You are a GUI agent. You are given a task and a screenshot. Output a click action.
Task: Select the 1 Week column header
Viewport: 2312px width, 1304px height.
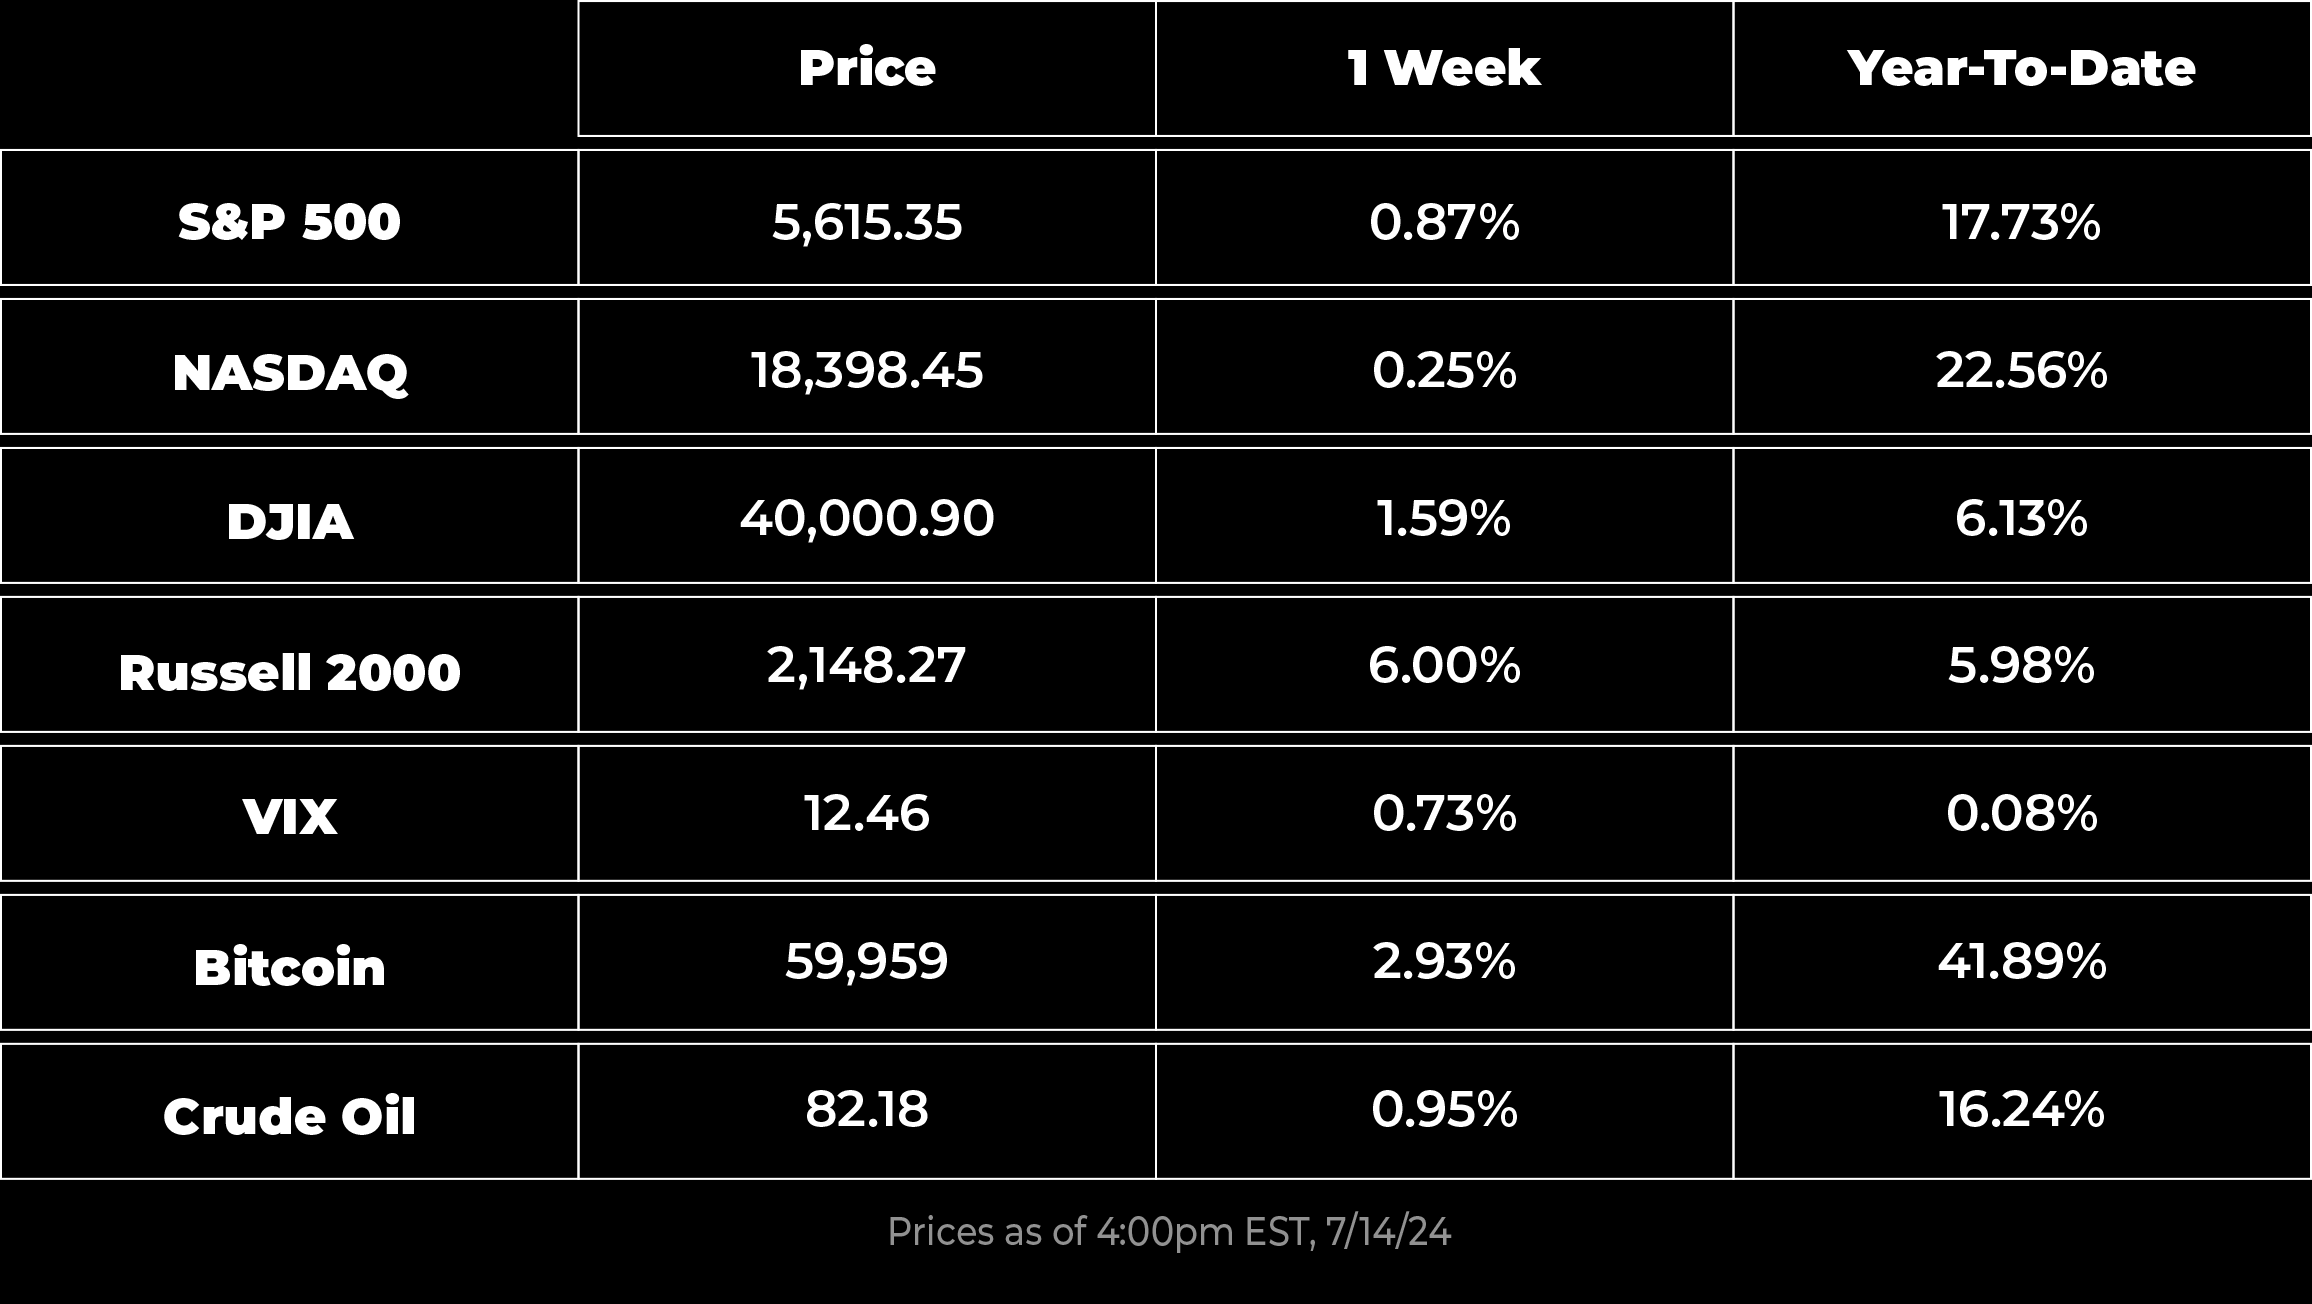click(x=1444, y=68)
